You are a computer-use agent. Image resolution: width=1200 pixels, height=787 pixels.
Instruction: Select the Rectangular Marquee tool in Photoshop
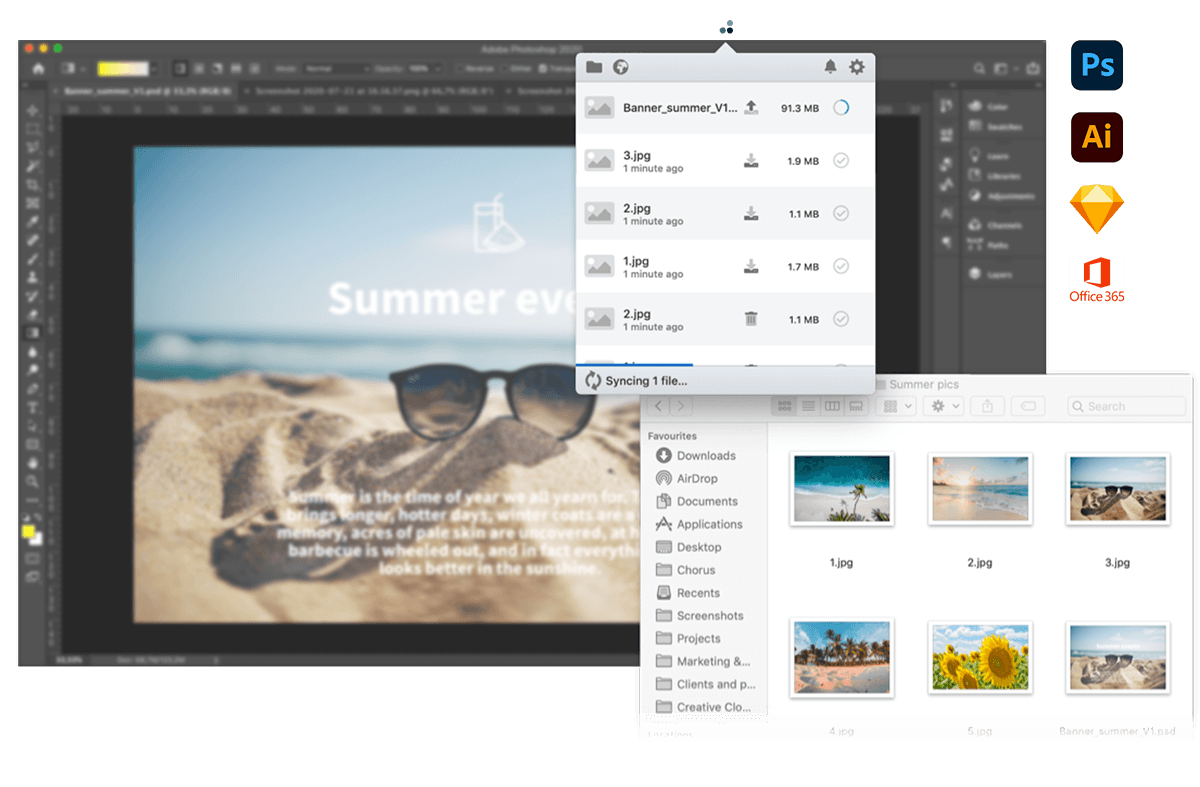coord(33,129)
